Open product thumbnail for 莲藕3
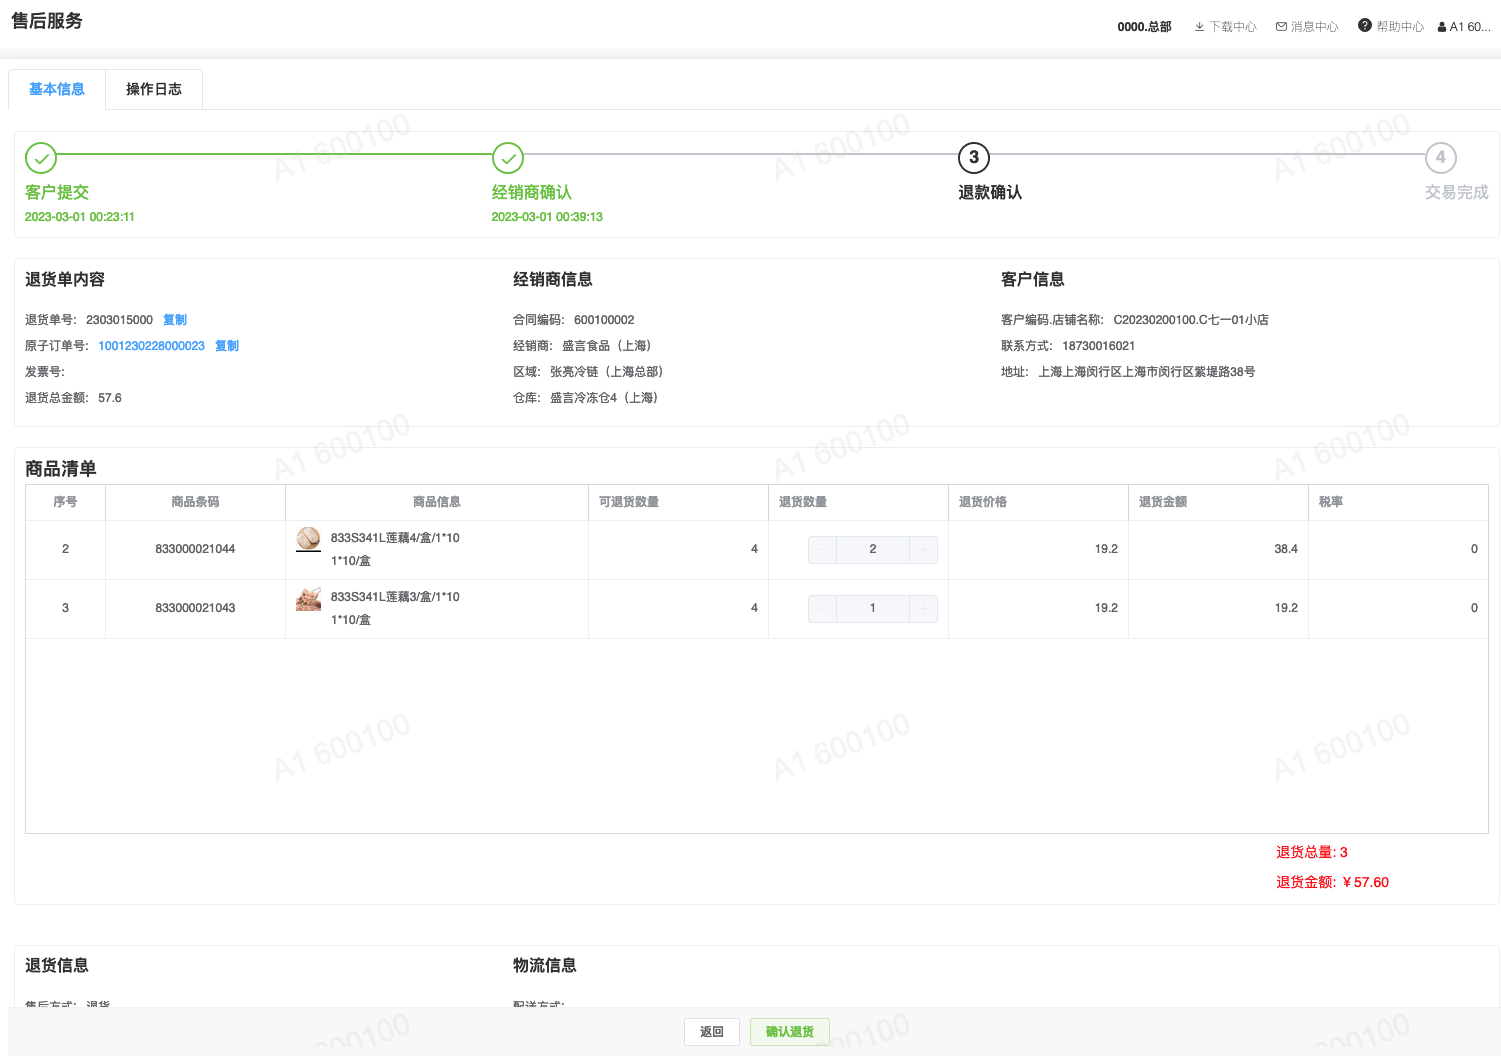The width and height of the screenshot is (1501, 1060). click(309, 598)
